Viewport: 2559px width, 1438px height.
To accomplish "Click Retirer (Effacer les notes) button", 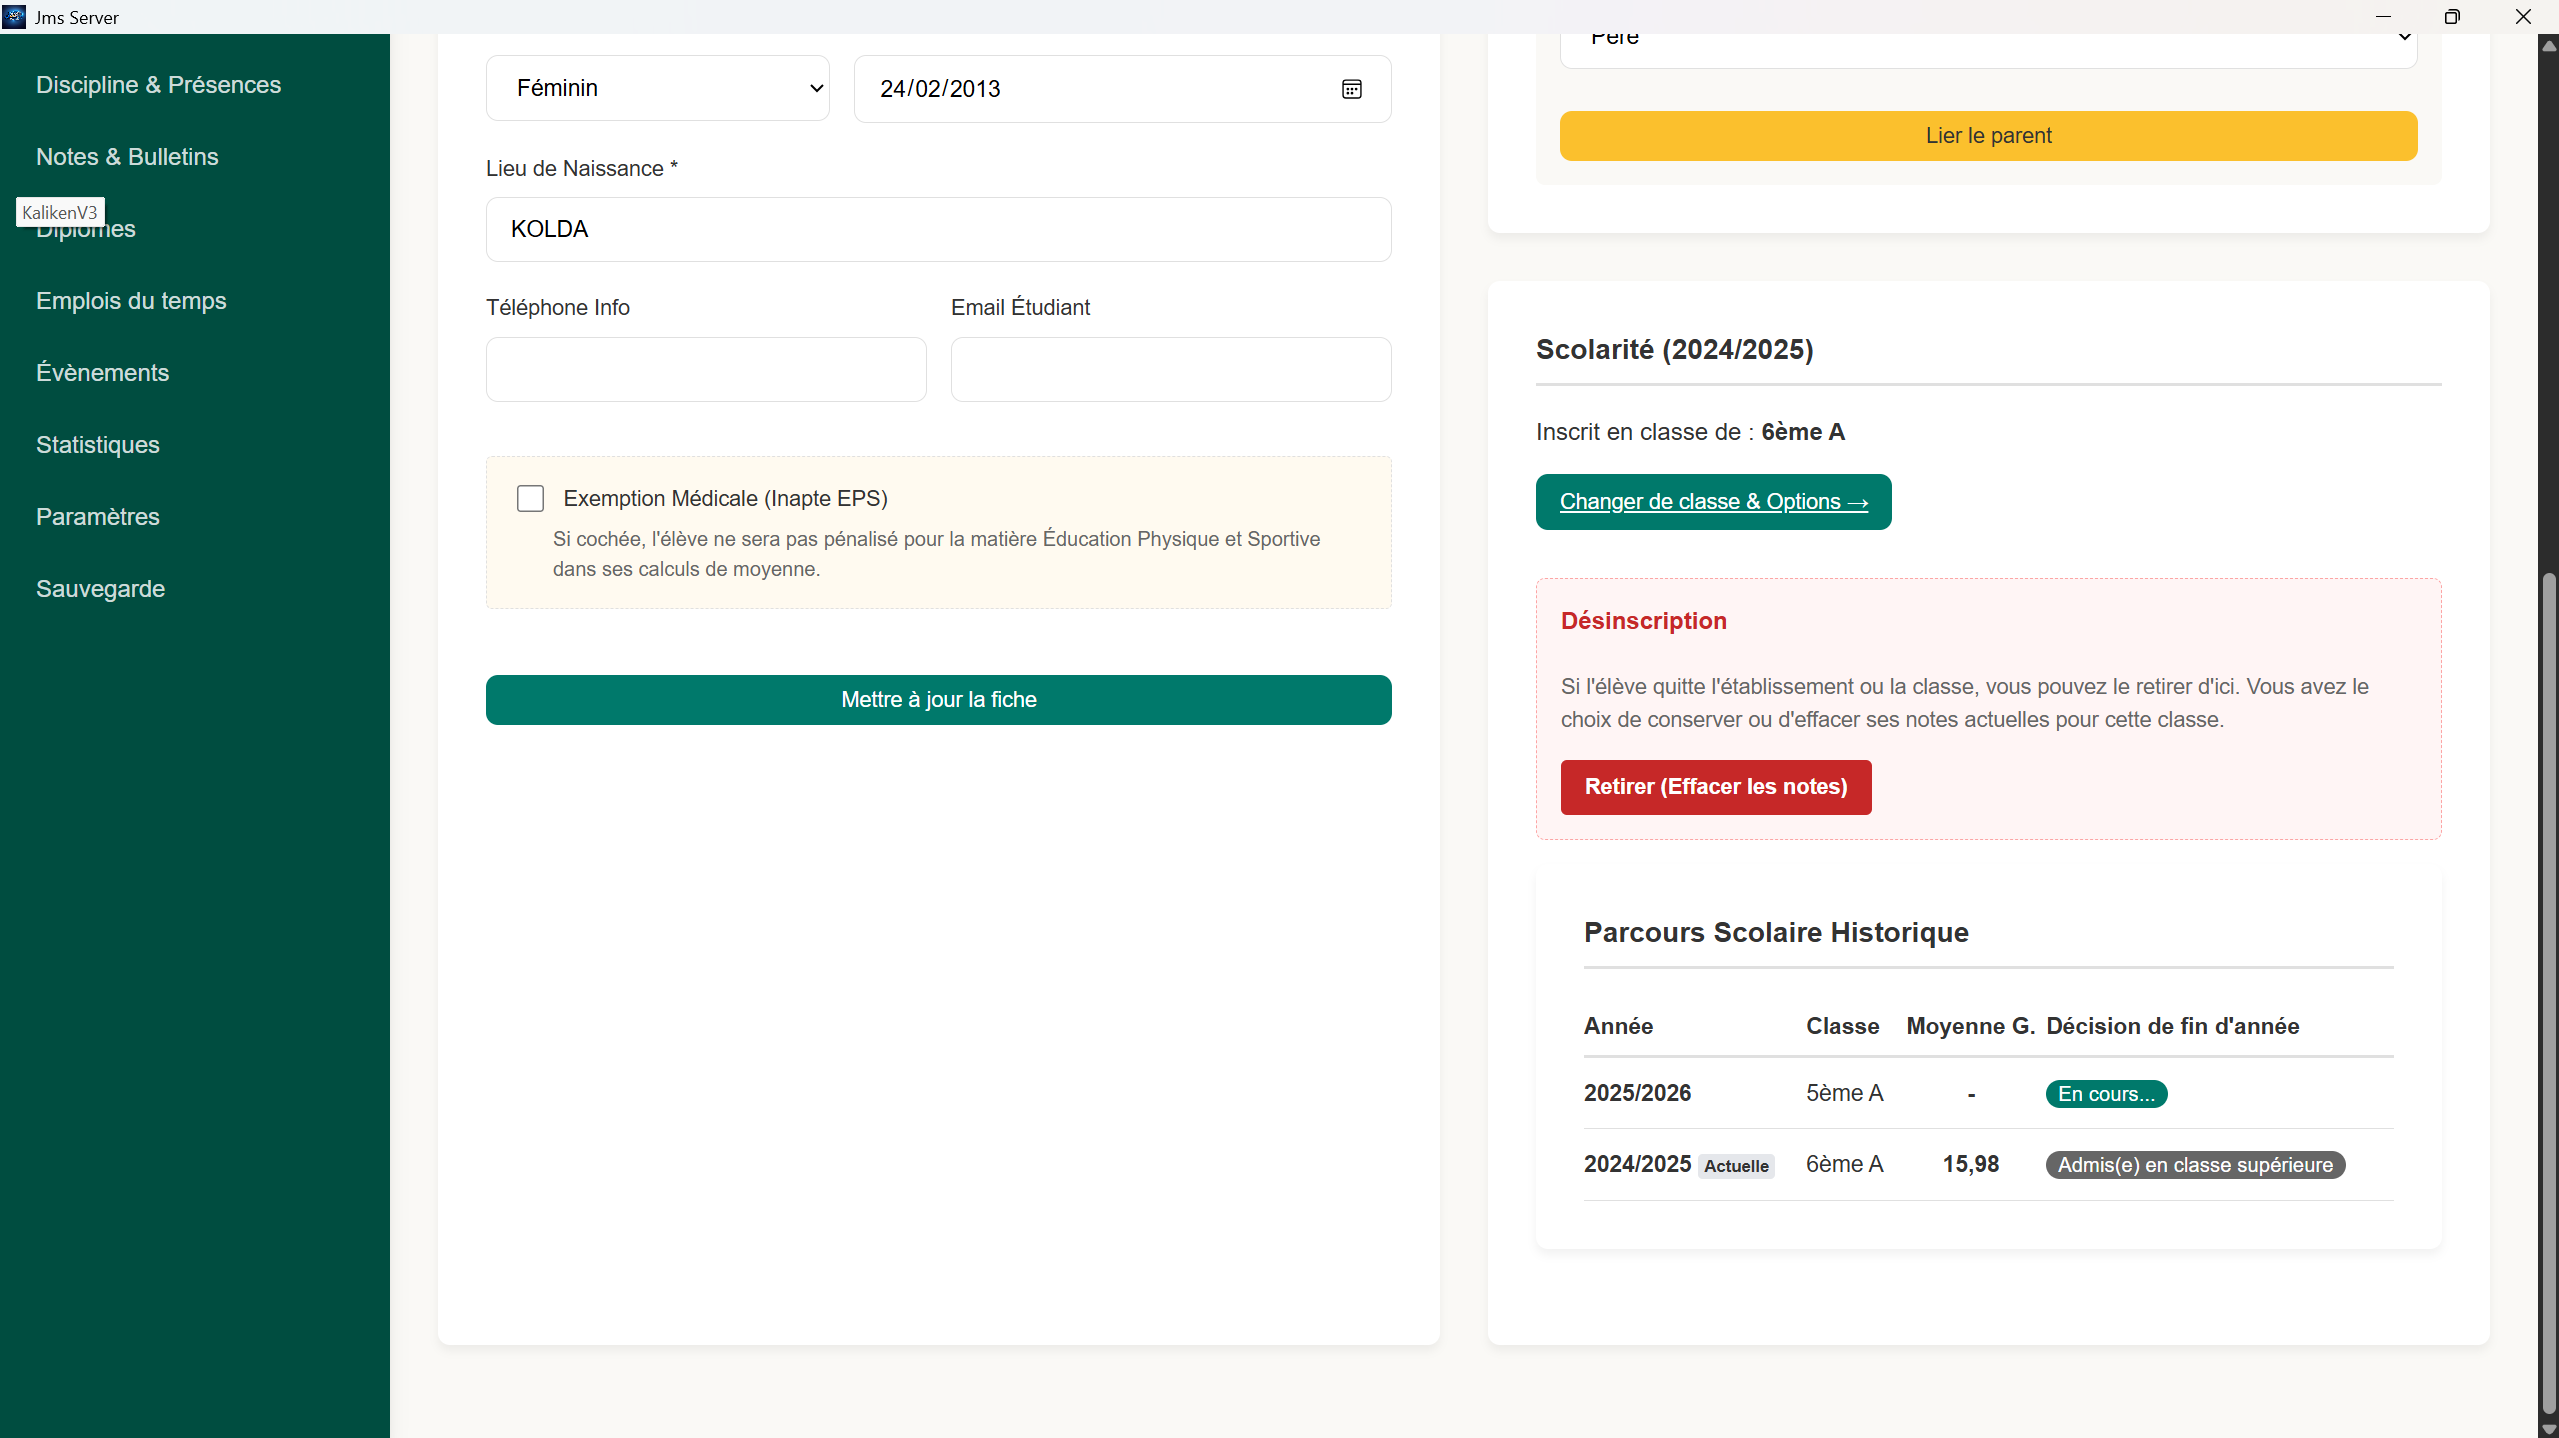I will (x=1715, y=787).
